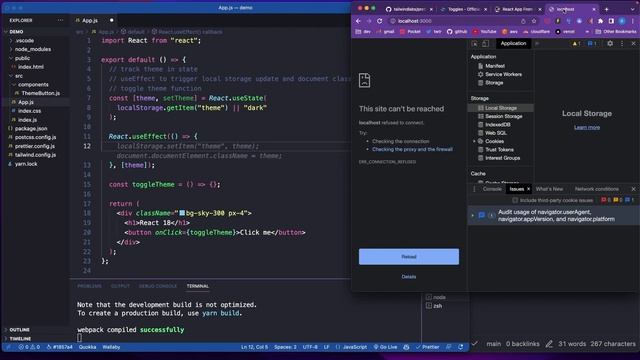The height and width of the screenshot is (360, 640).
Task: Click the Quokka status bar item
Action: pyautogui.click(x=87, y=347)
